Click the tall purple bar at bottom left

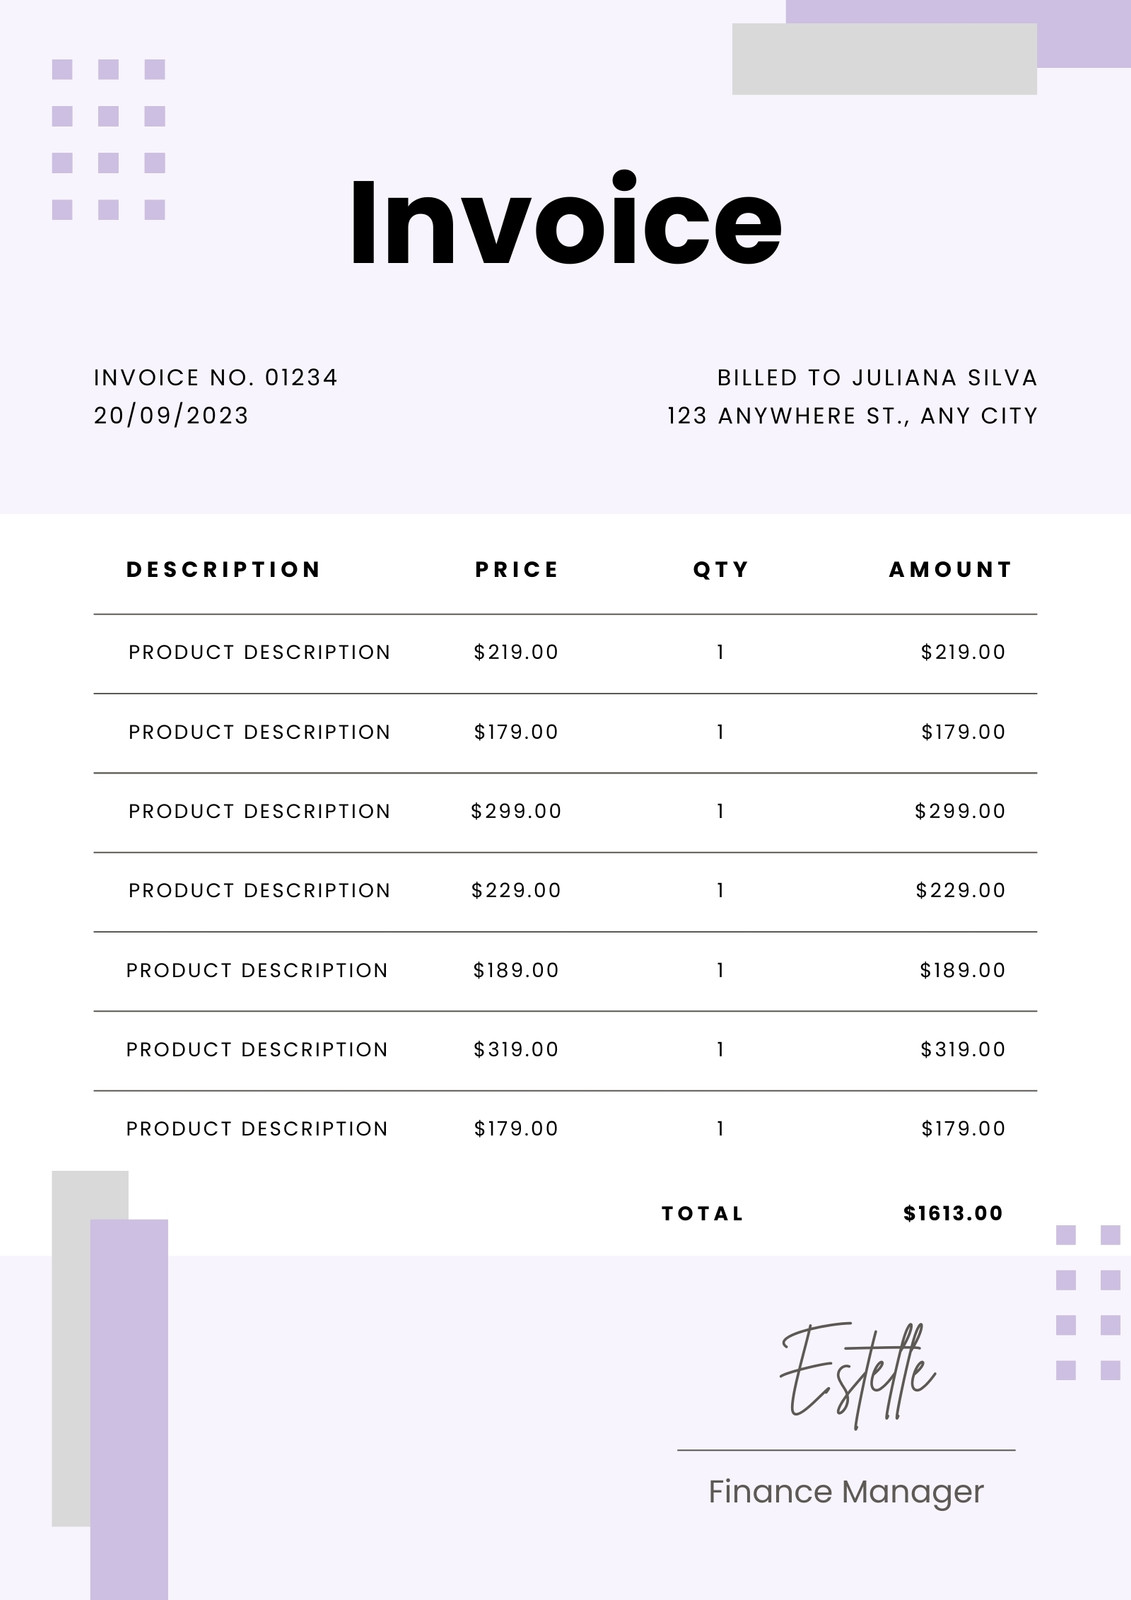129,1409
